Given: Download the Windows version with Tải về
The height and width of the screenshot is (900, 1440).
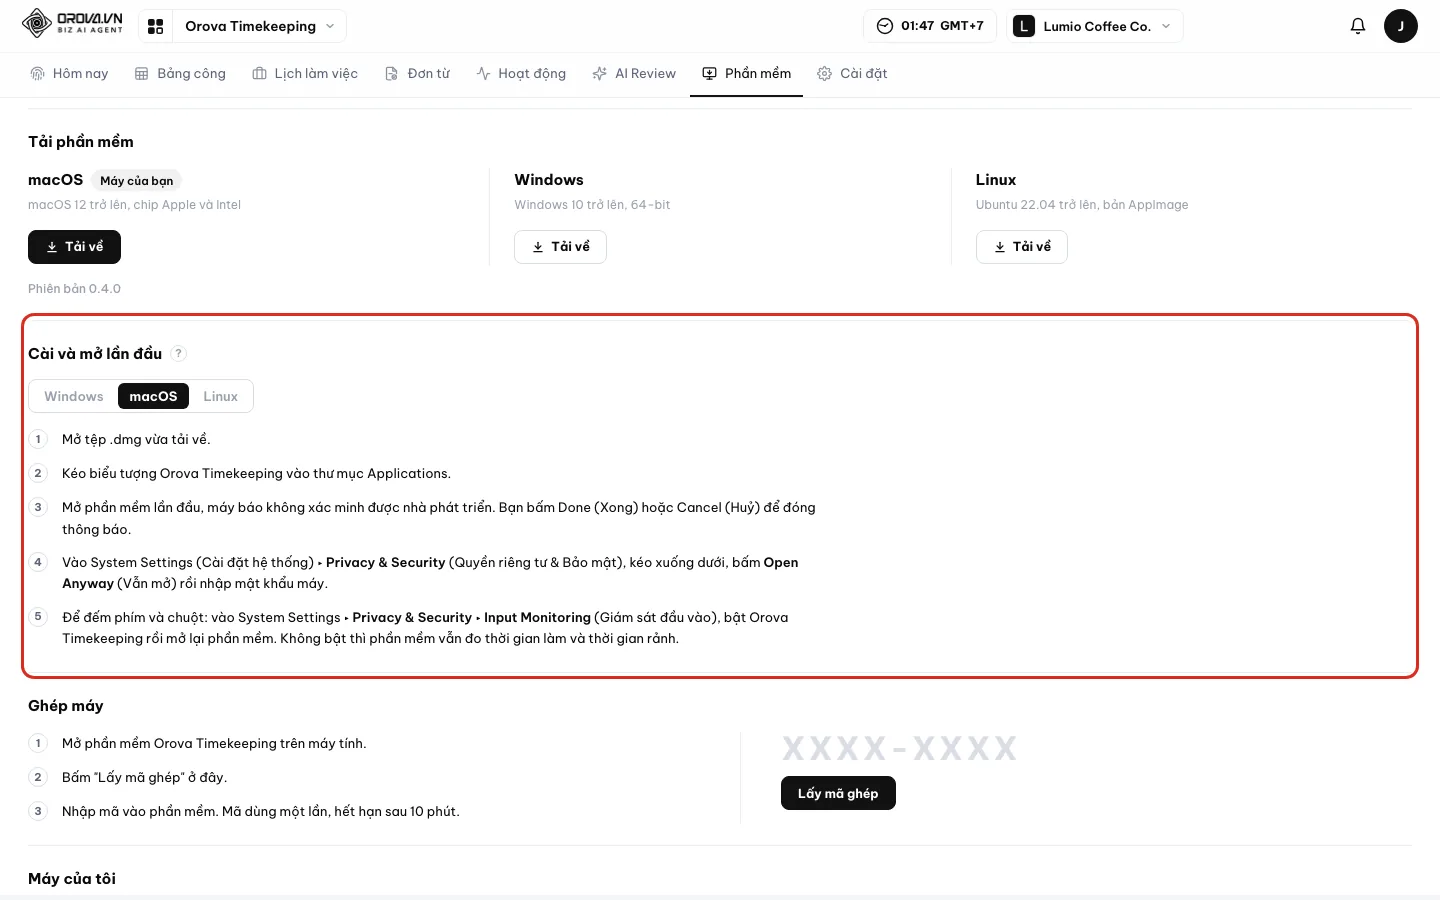Looking at the screenshot, I should click(x=560, y=247).
